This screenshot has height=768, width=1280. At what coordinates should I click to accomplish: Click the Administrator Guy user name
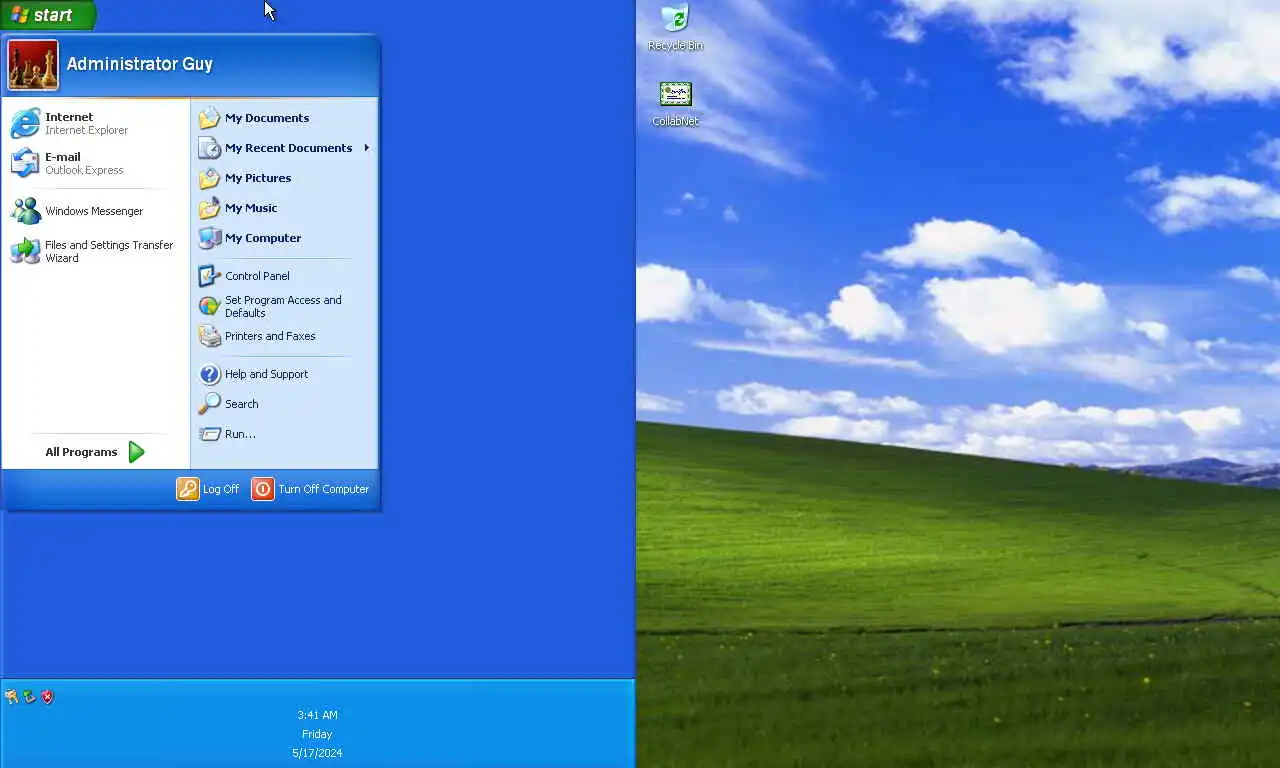(139, 64)
